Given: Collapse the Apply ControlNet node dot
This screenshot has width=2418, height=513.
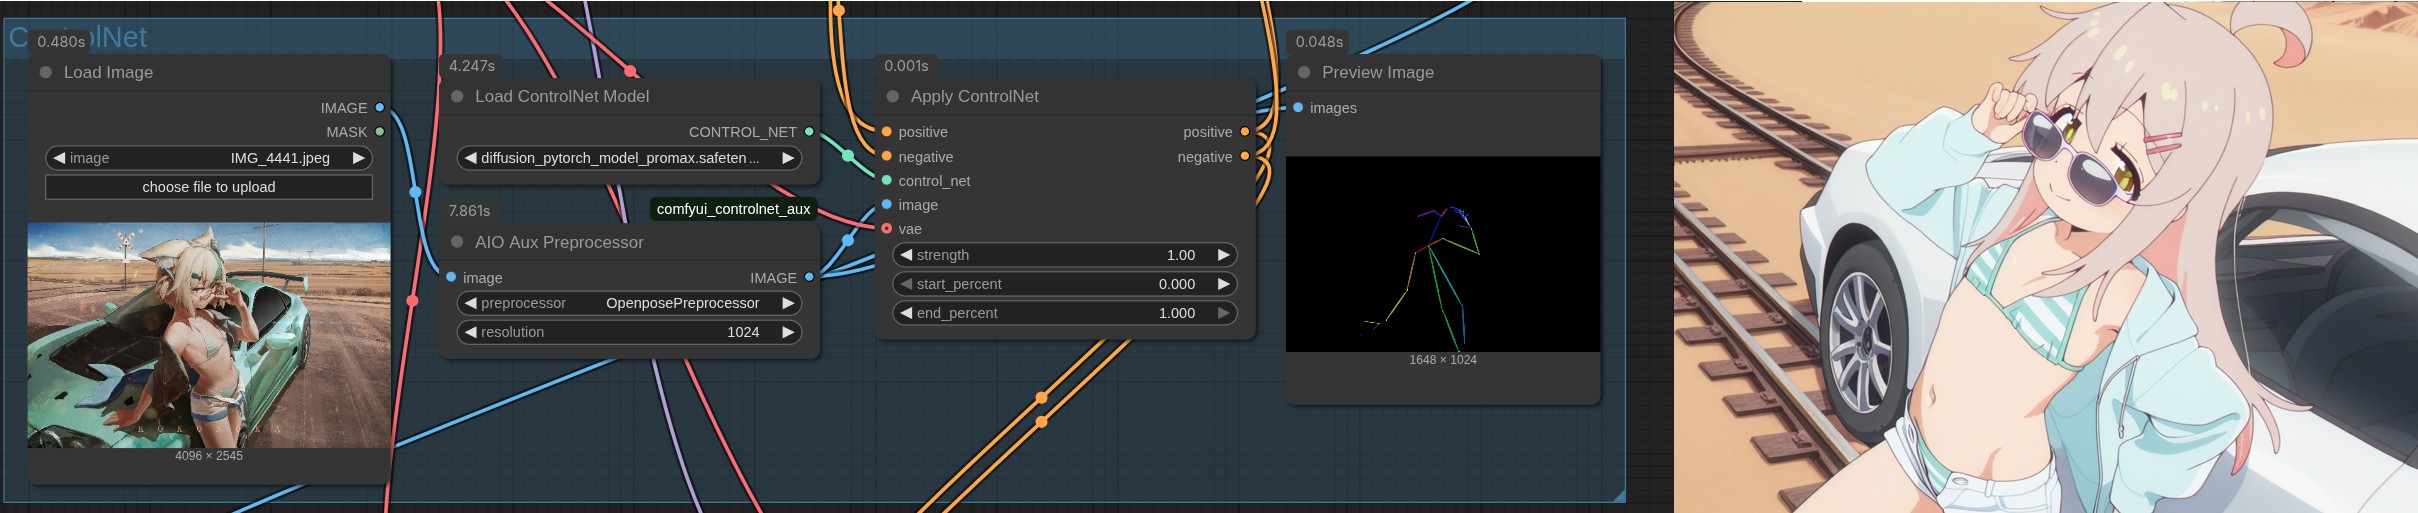Looking at the screenshot, I should tap(893, 96).
